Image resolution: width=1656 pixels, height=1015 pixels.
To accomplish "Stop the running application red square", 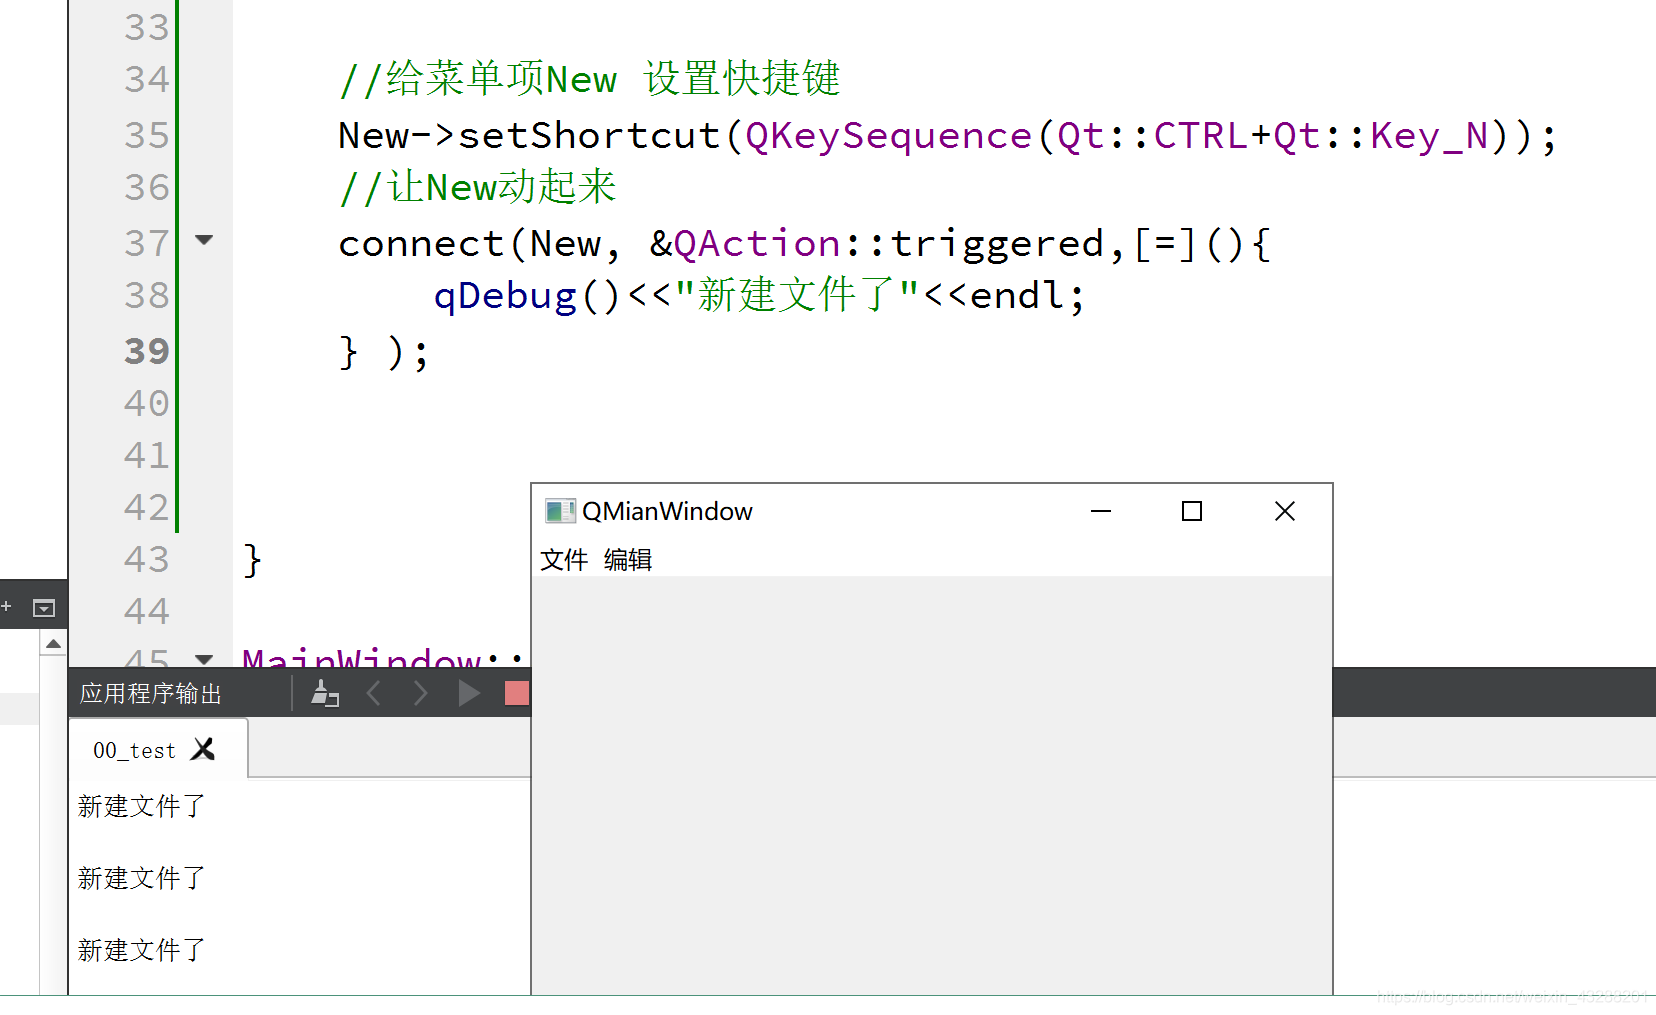I will click(517, 693).
